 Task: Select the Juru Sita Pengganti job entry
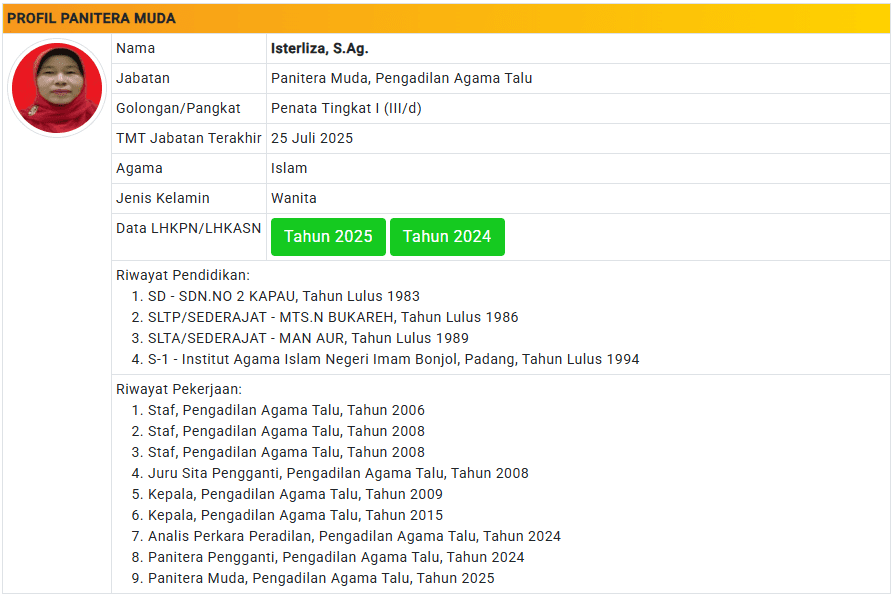[338, 473]
